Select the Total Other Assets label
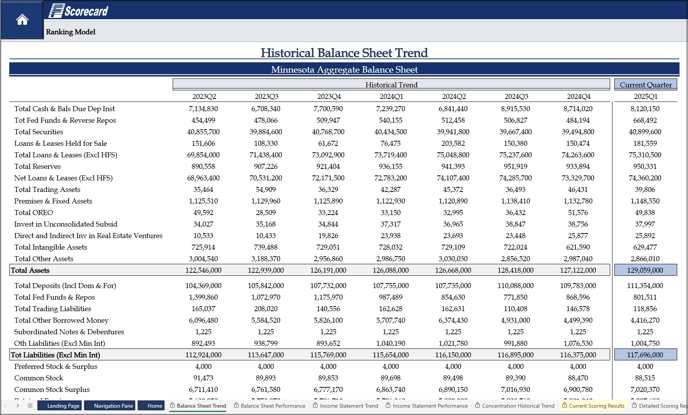 point(43,259)
